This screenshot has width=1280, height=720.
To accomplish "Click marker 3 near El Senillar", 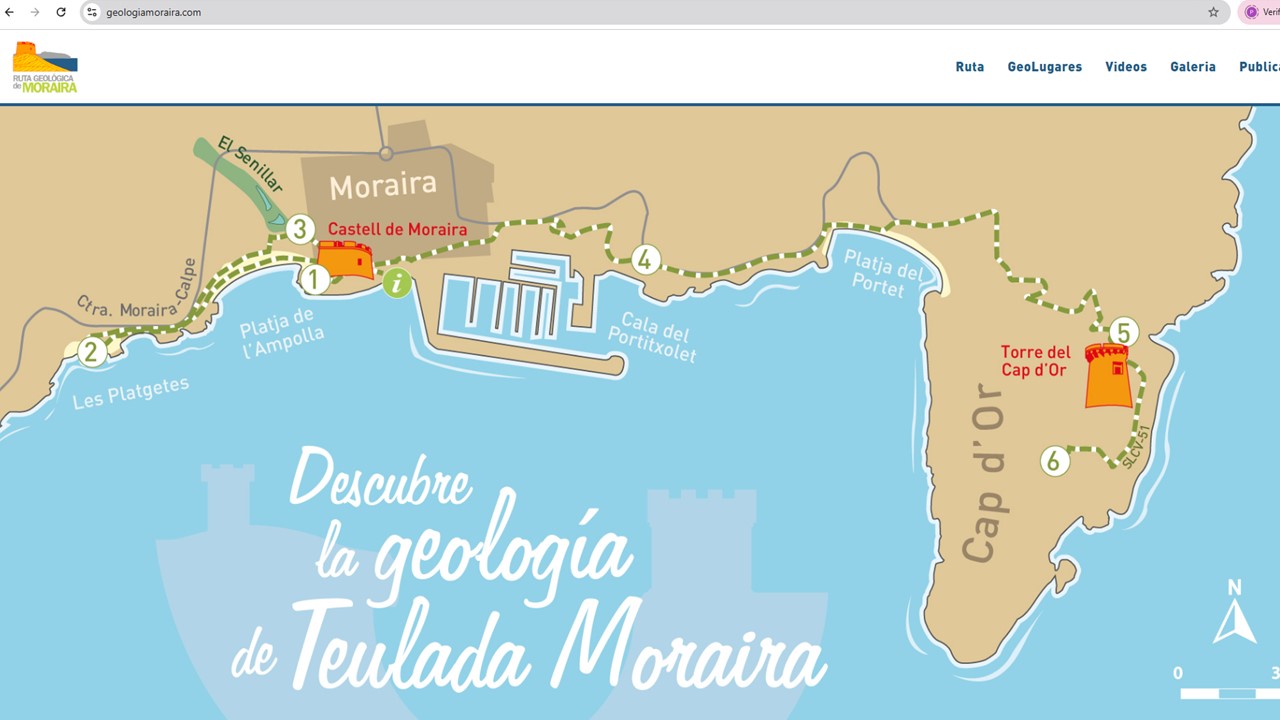I will click(300, 229).
